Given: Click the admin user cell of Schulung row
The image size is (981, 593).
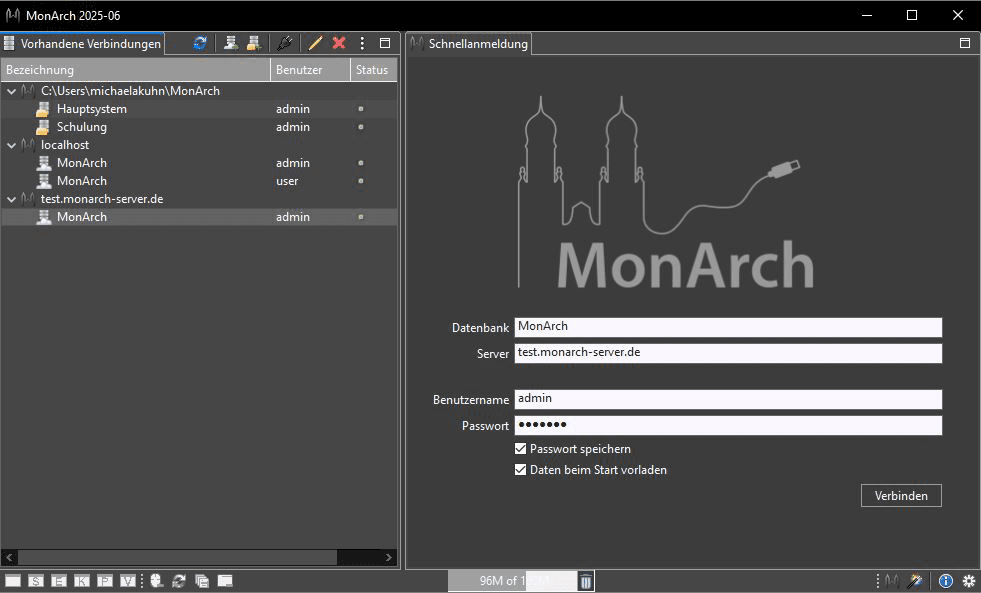Looking at the screenshot, I should tap(293, 127).
